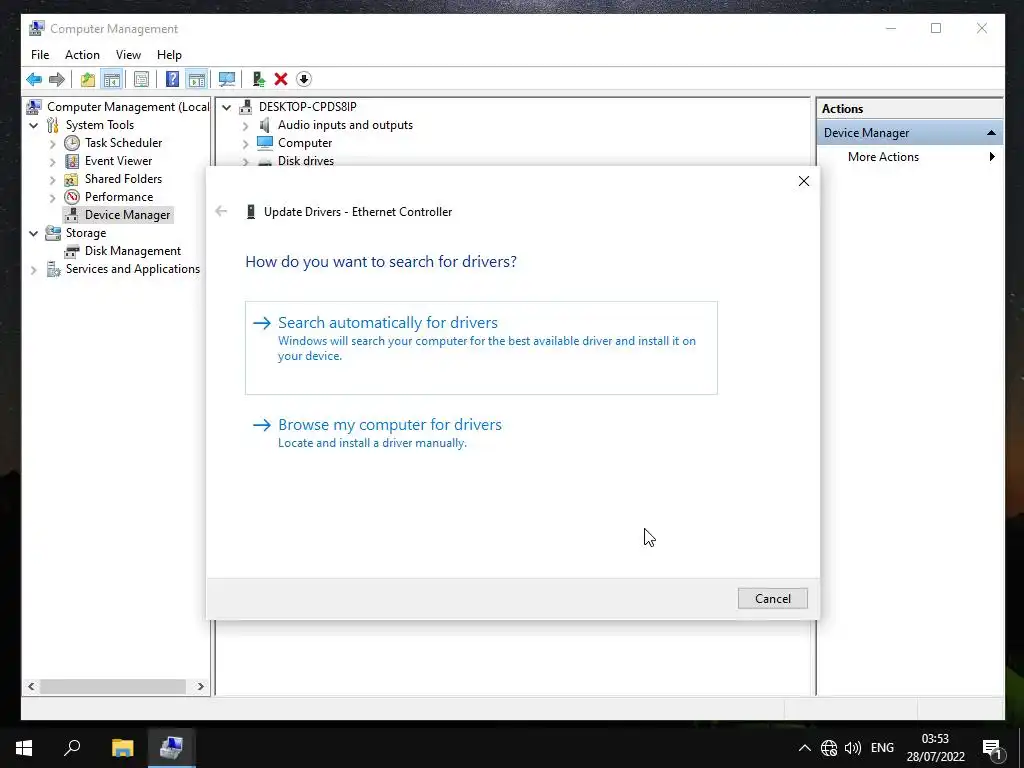
Task: Collapse the Device Manager actions header
Action: (991, 133)
